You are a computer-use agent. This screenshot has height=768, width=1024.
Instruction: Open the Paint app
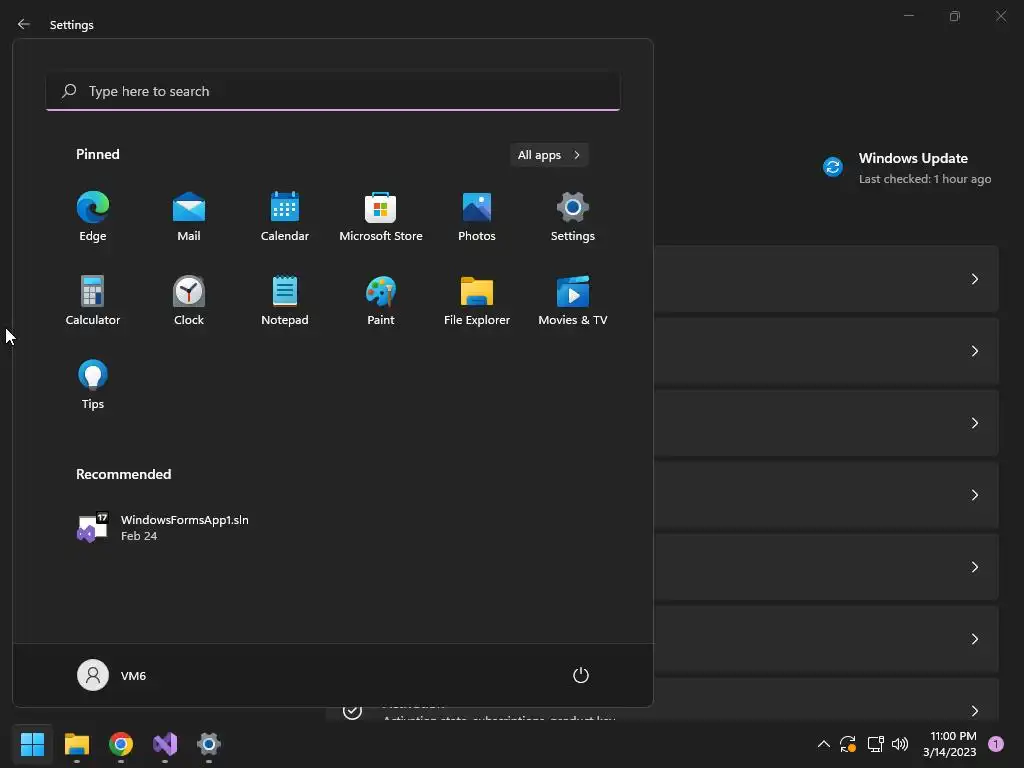[x=381, y=301]
